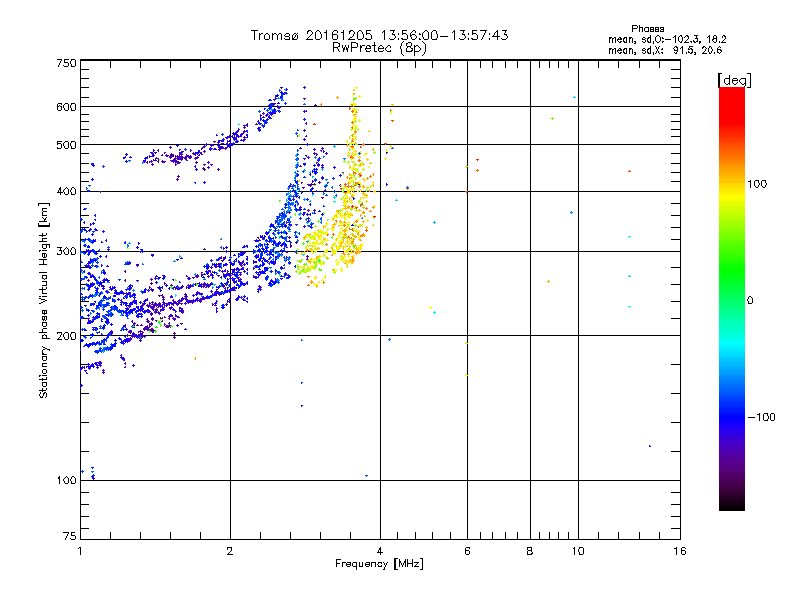Click the x-axis '10' tick label
800x600 pixels.
pos(578,551)
